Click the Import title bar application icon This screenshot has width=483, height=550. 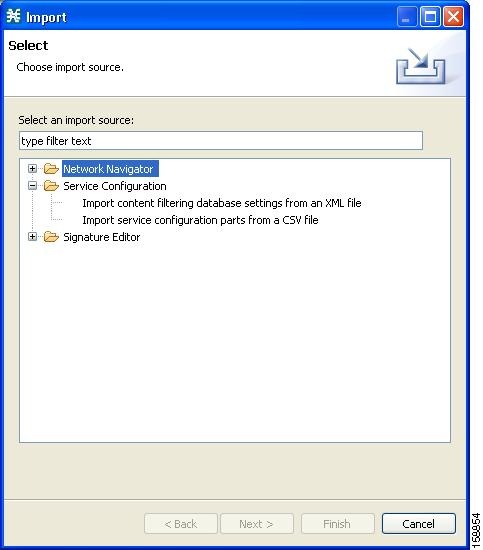pos(14,16)
